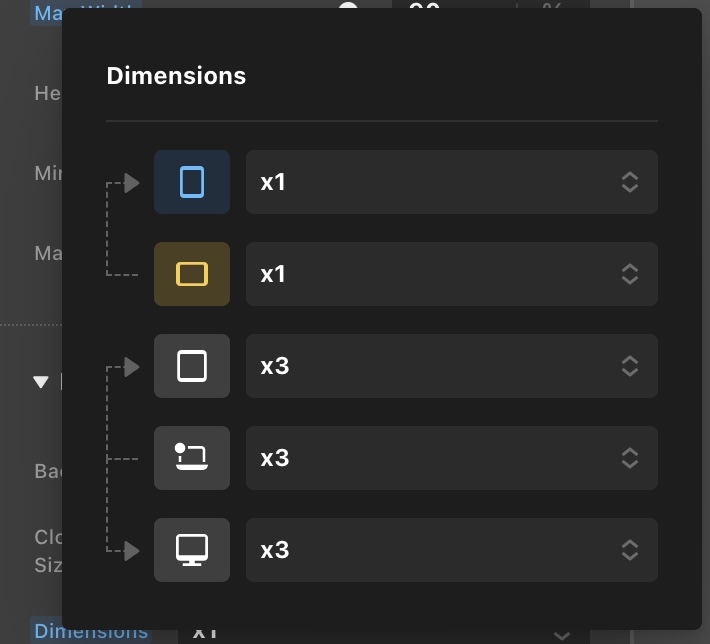Open the landscape phone x1 dimension dropdown
The height and width of the screenshot is (644, 710).
pos(451,274)
